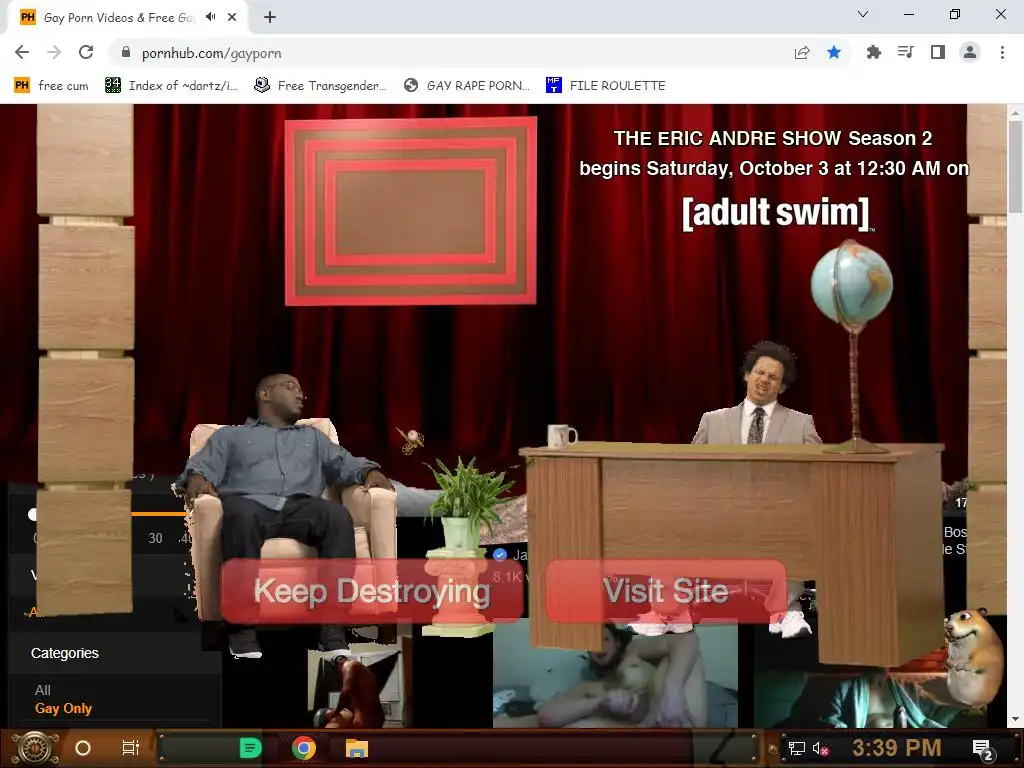Open the 'Index of ~dartz/i...' bookmark
Image resolution: width=1024 pixels, height=768 pixels.
click(x=172, y=86)
